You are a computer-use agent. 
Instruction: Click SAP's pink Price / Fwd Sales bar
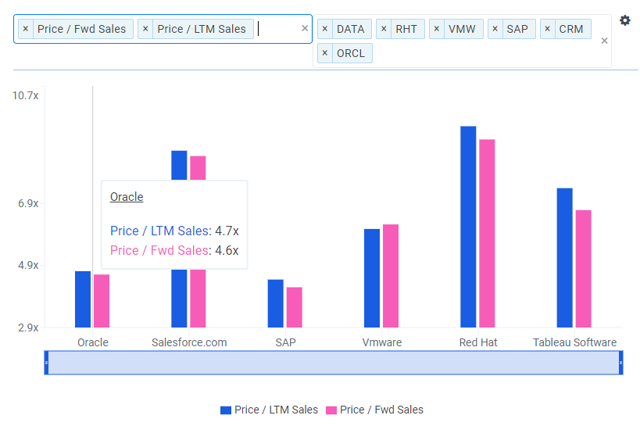click(x=294, y=307)
